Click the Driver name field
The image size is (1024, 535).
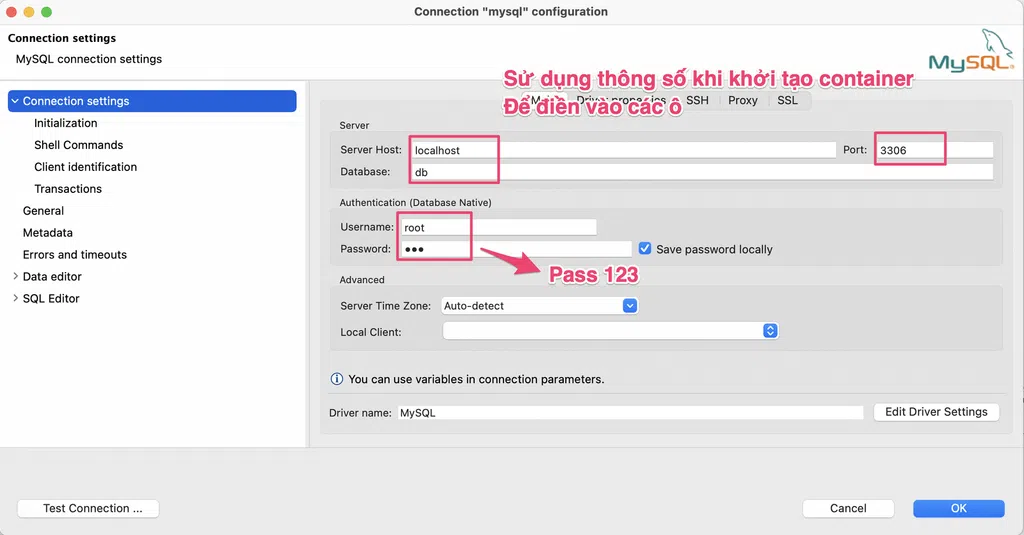(630, 413)
